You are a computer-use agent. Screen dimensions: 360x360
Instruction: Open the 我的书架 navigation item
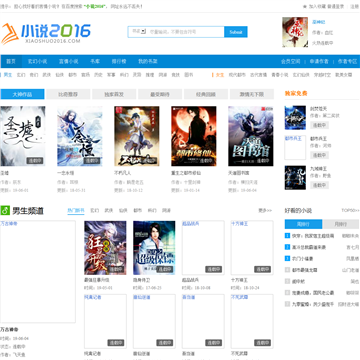[x=148, y=61]
